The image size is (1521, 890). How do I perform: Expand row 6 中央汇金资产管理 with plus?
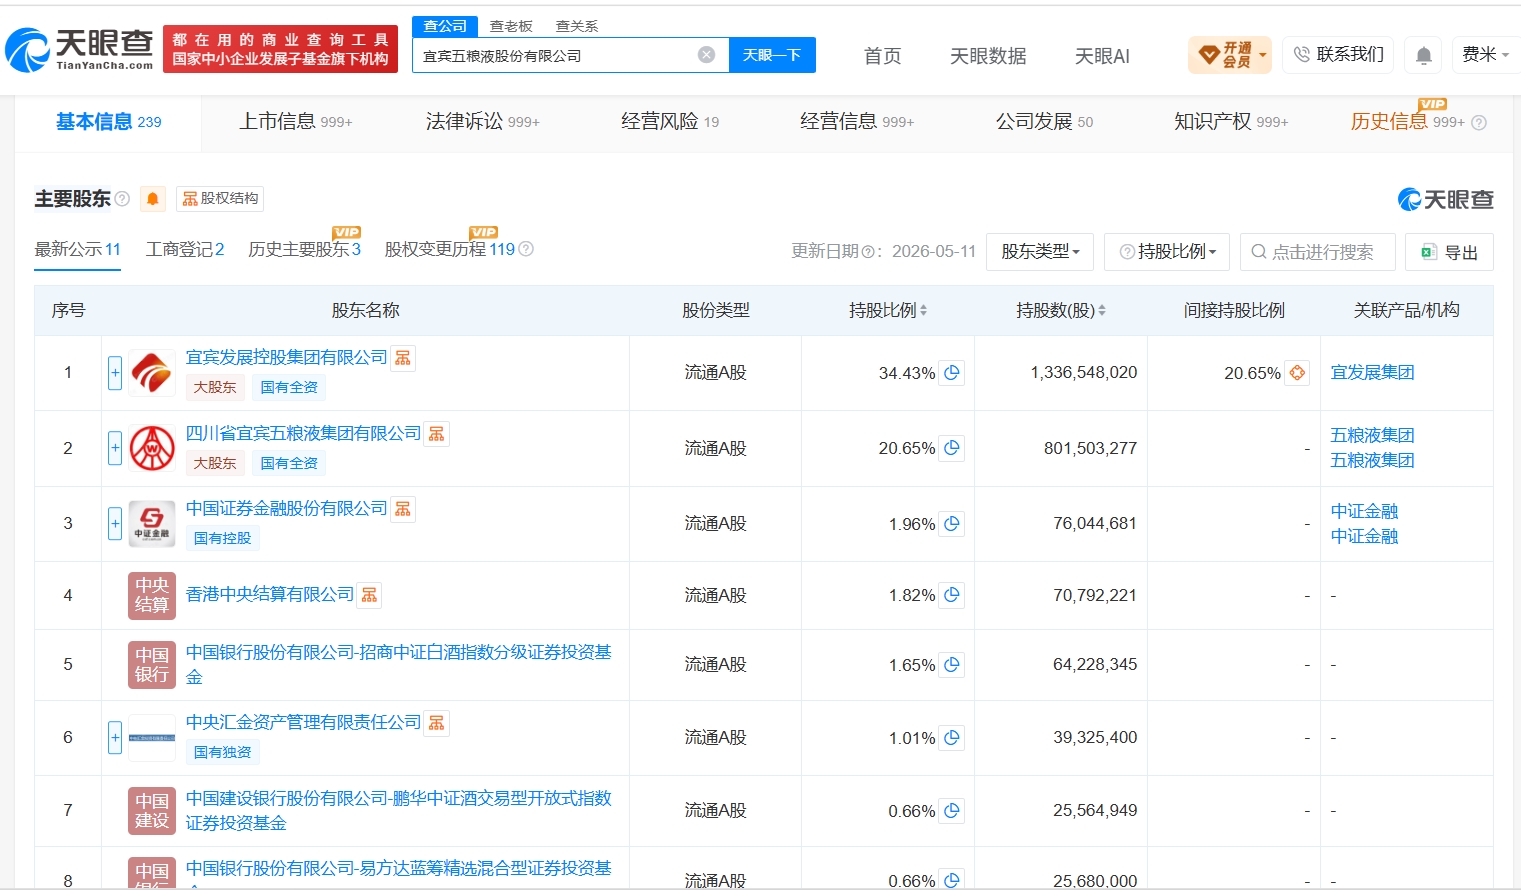click(x=115, y=738)
